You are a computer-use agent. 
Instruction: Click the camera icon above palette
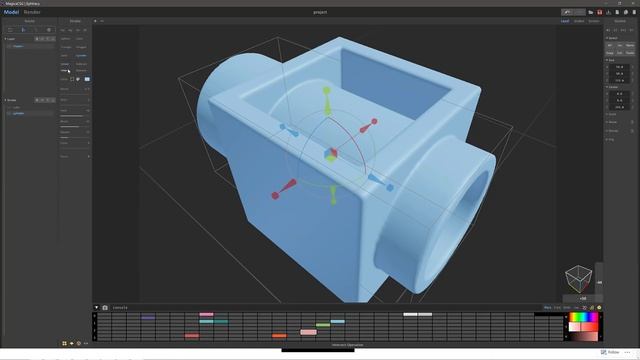pos(105,308)
